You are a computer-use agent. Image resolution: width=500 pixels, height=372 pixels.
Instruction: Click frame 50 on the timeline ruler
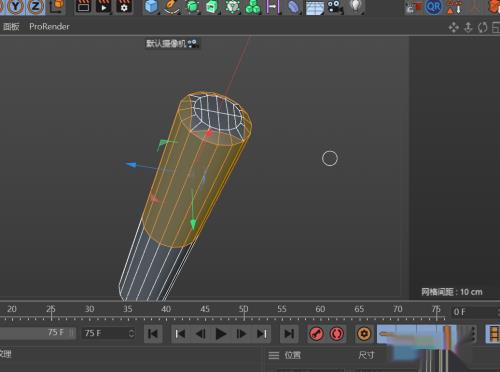point(243,309)
